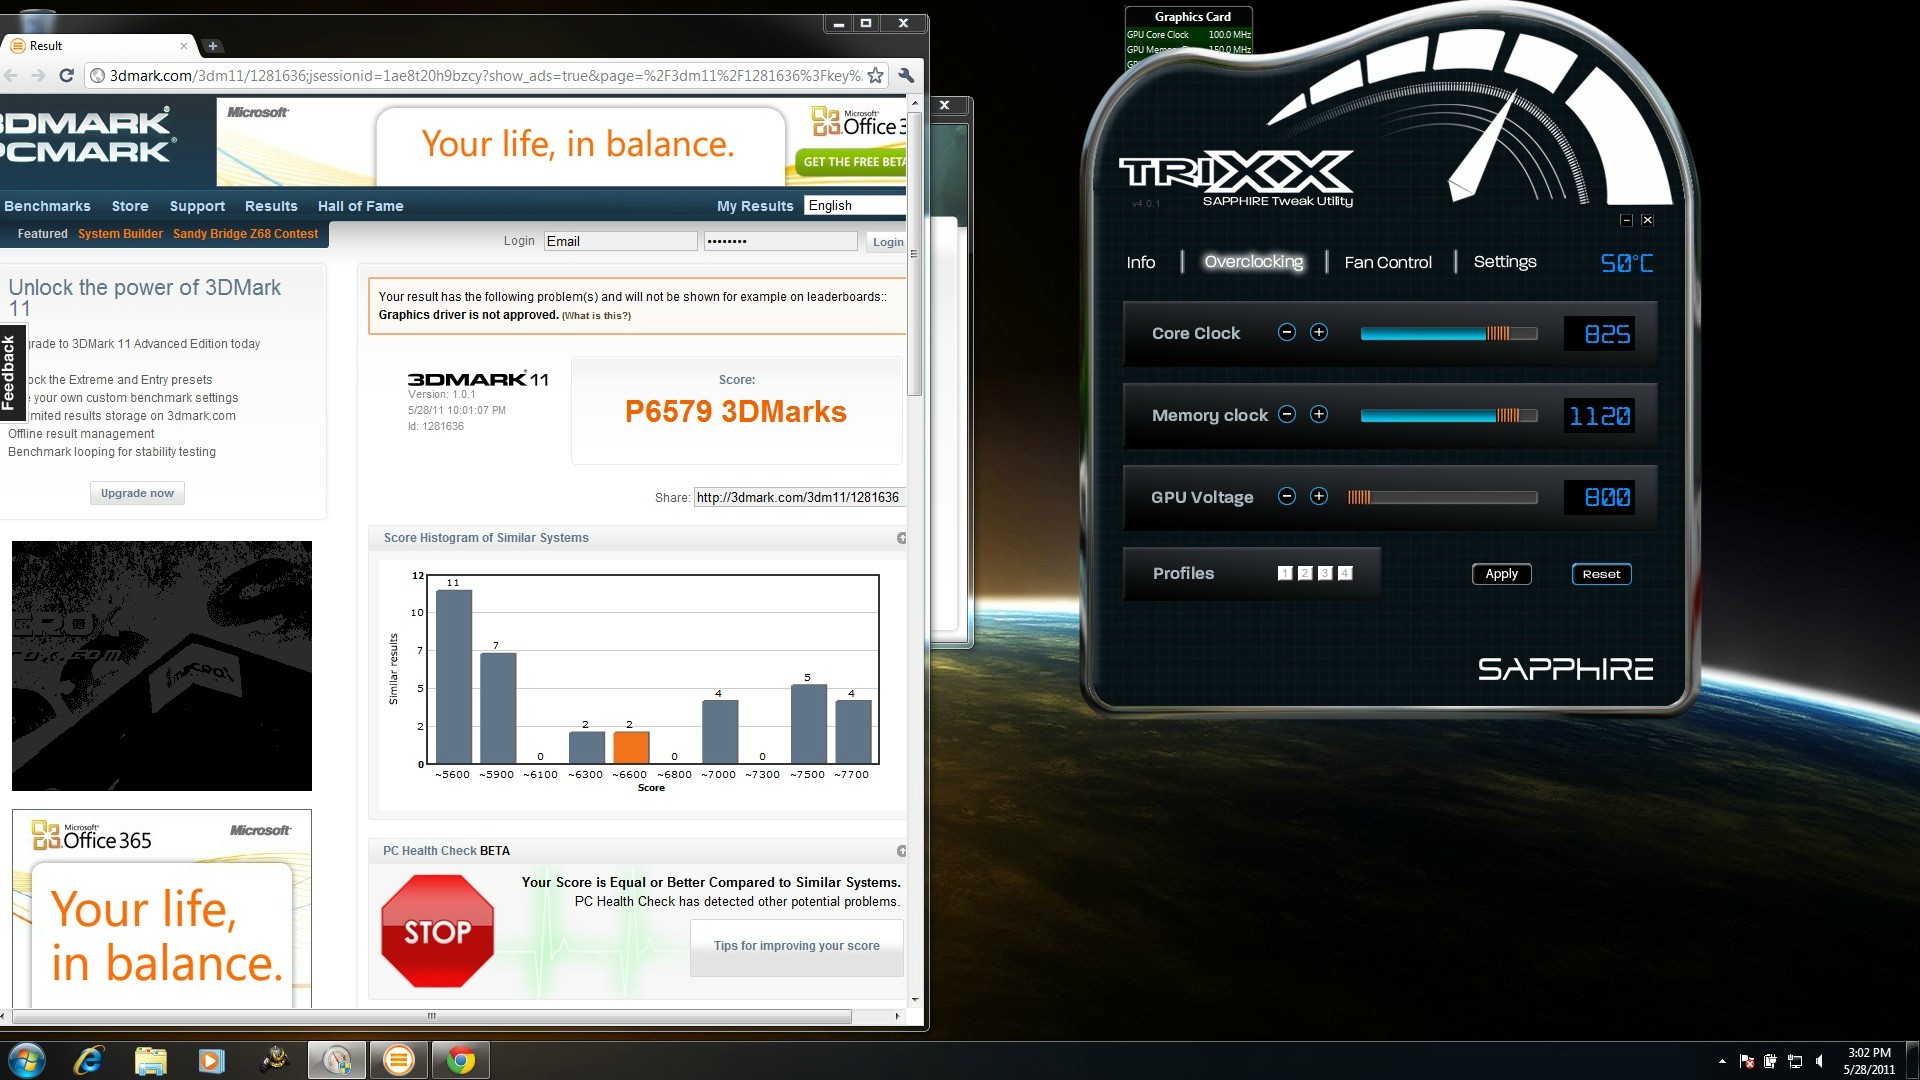Screen dimensions: 1920x1080
Task: Open the Hall of Fame page
Action: pos(360,206)
